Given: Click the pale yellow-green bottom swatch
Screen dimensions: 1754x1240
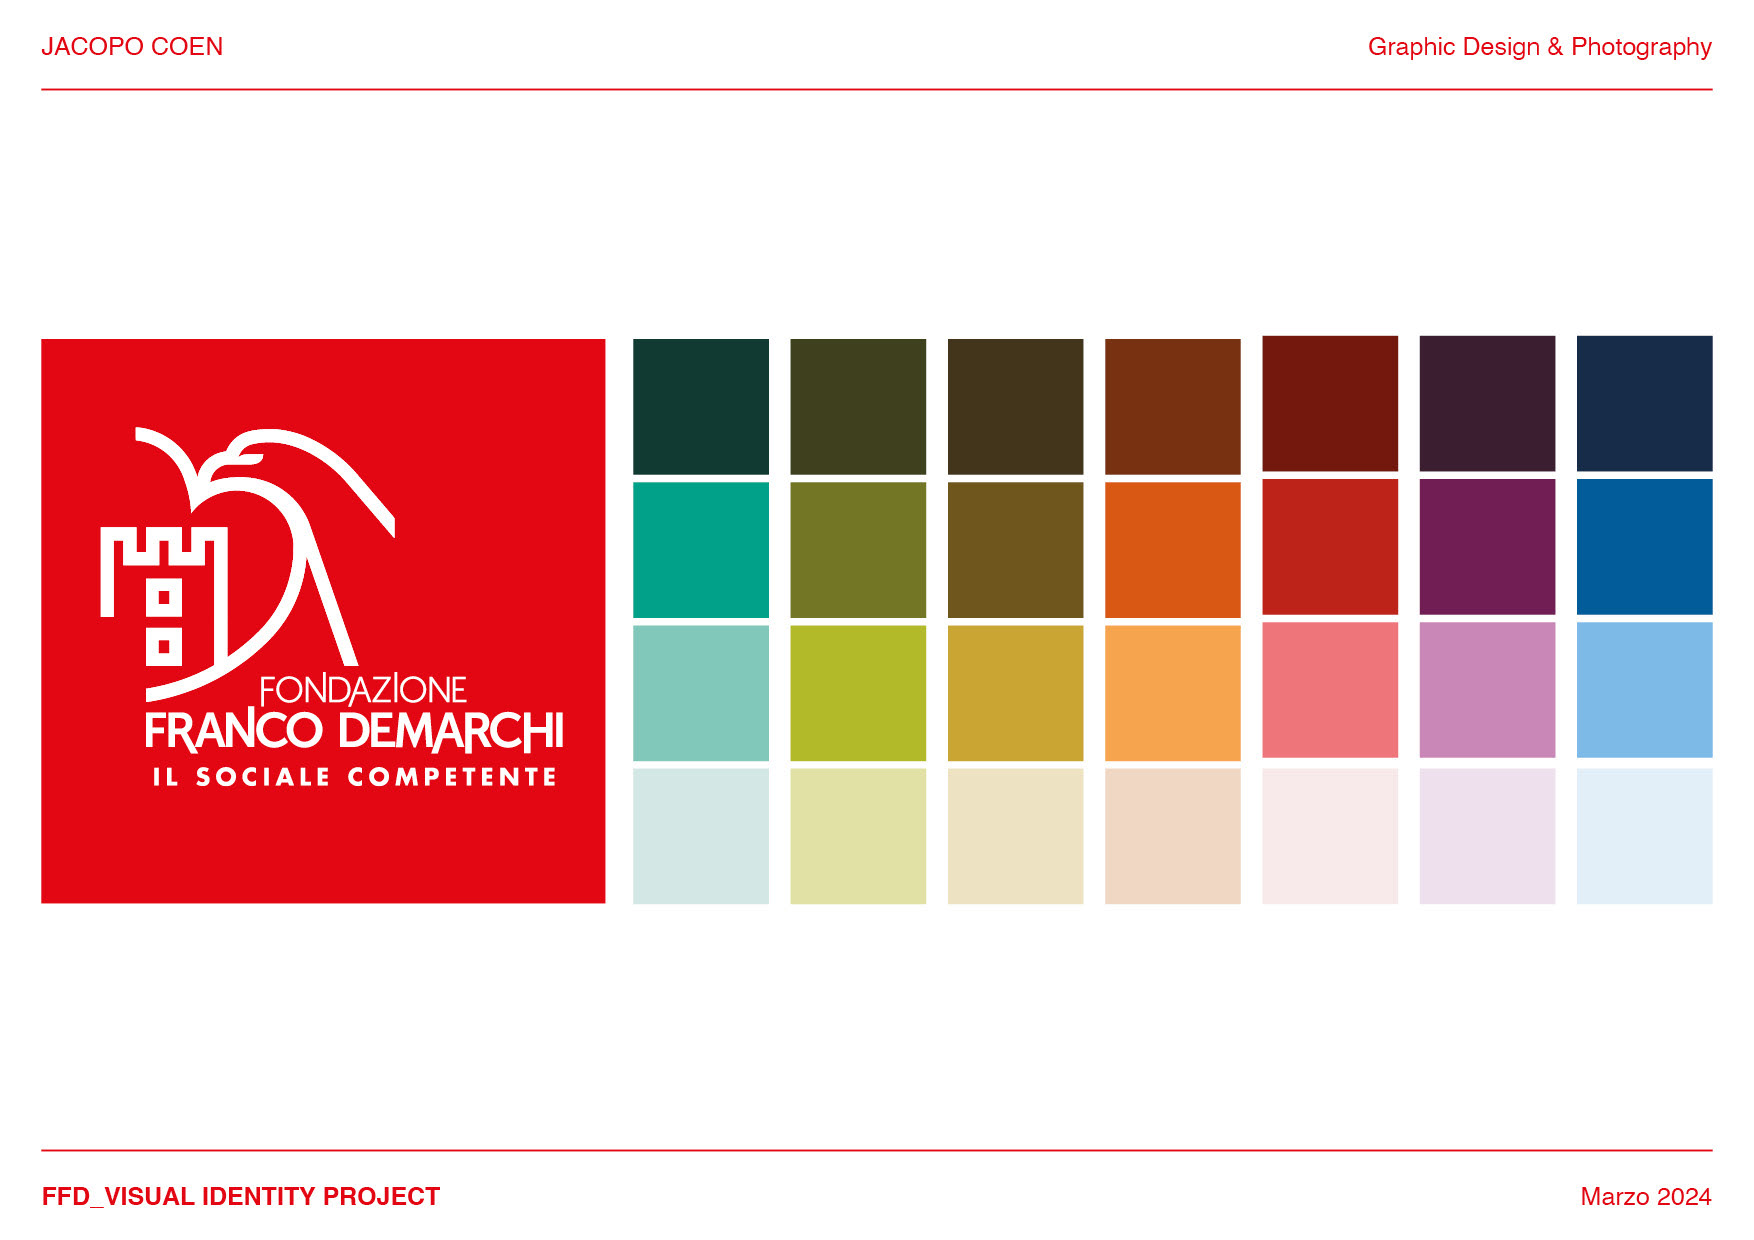Looking at the screenshot, I should coord(858,836).
